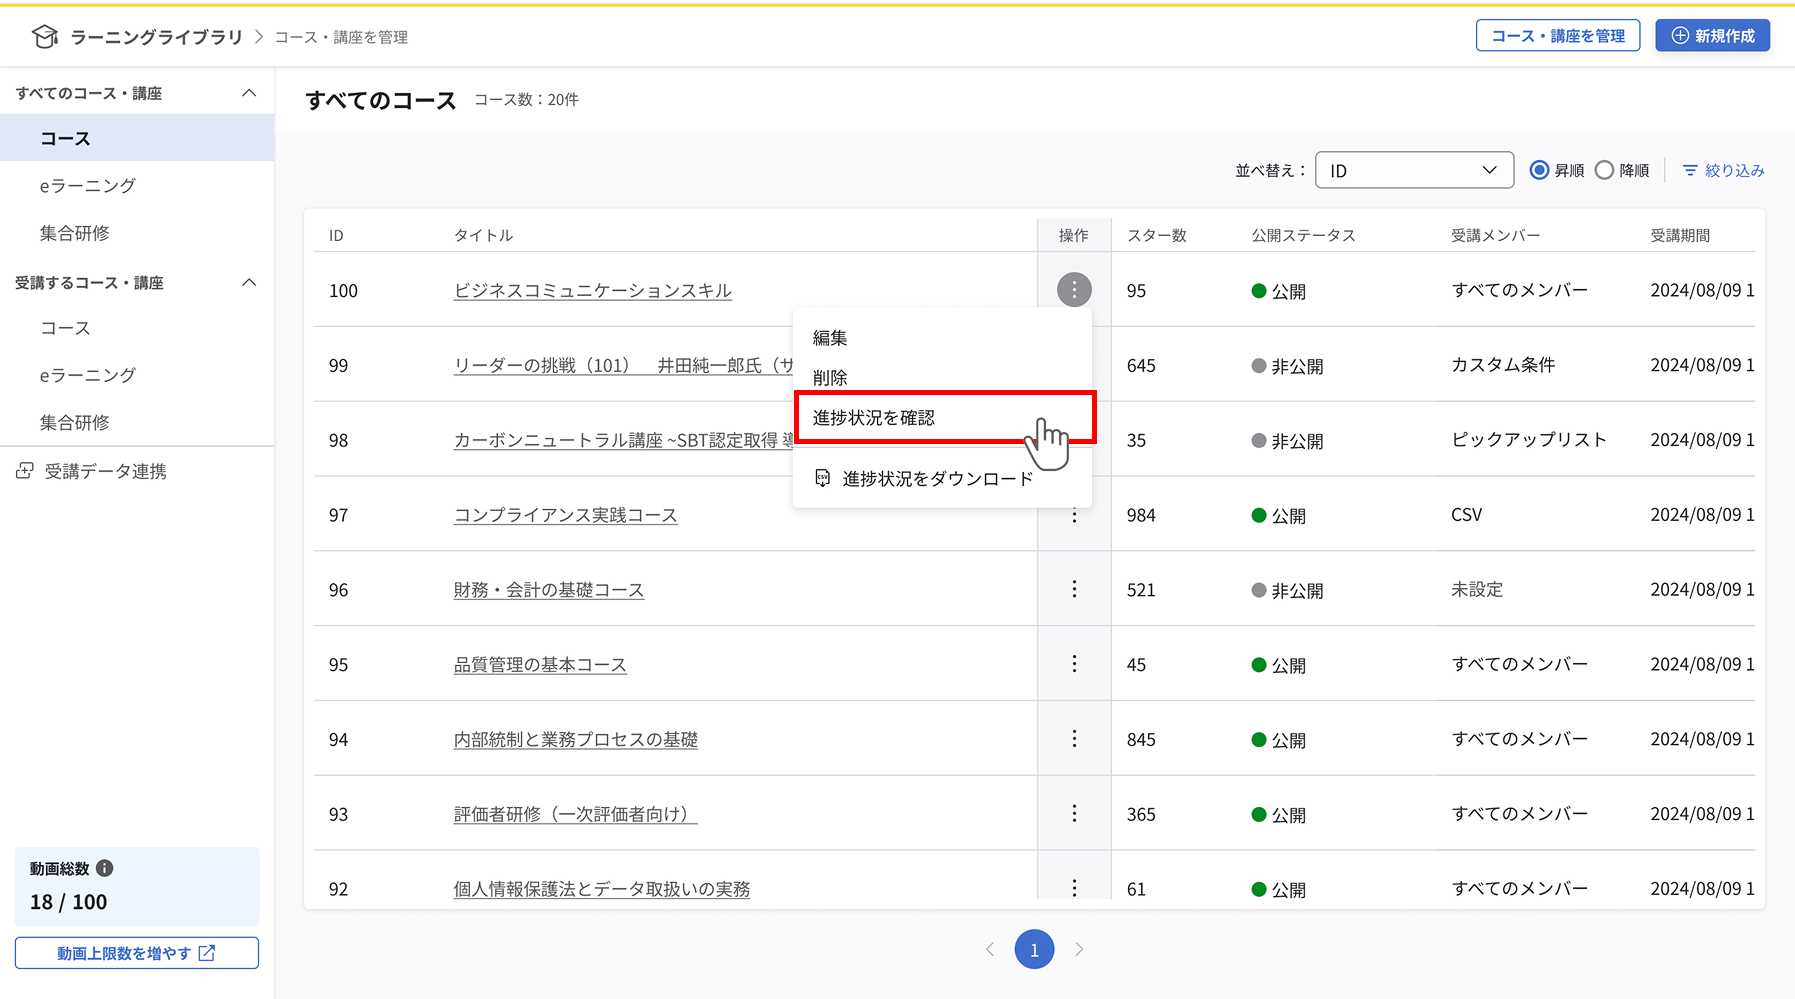Click the 新規作成 button
This screenshot has height=999, width=1795.
click(x=1713, y=36)
